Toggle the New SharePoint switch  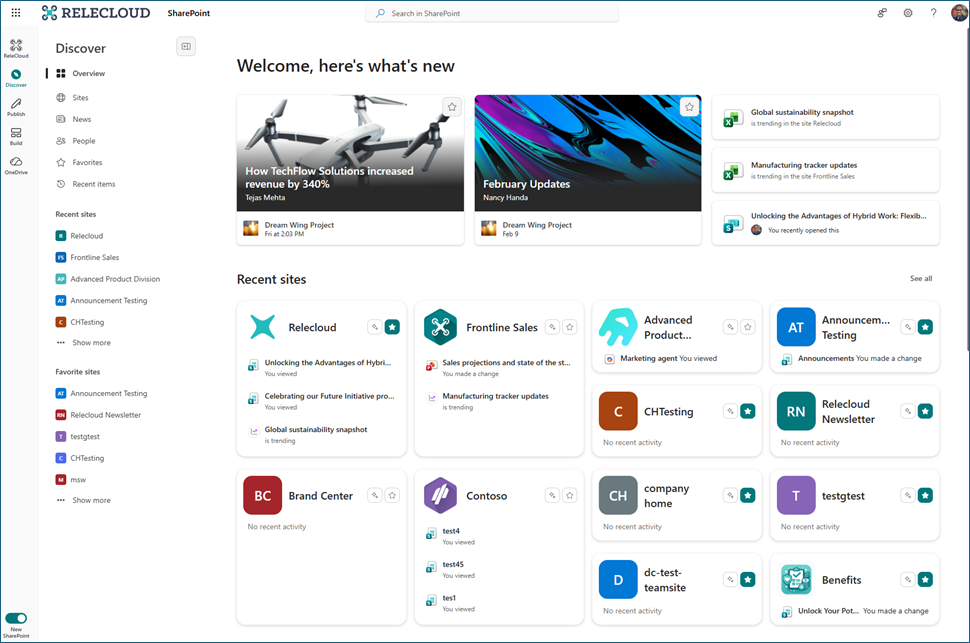16,618
